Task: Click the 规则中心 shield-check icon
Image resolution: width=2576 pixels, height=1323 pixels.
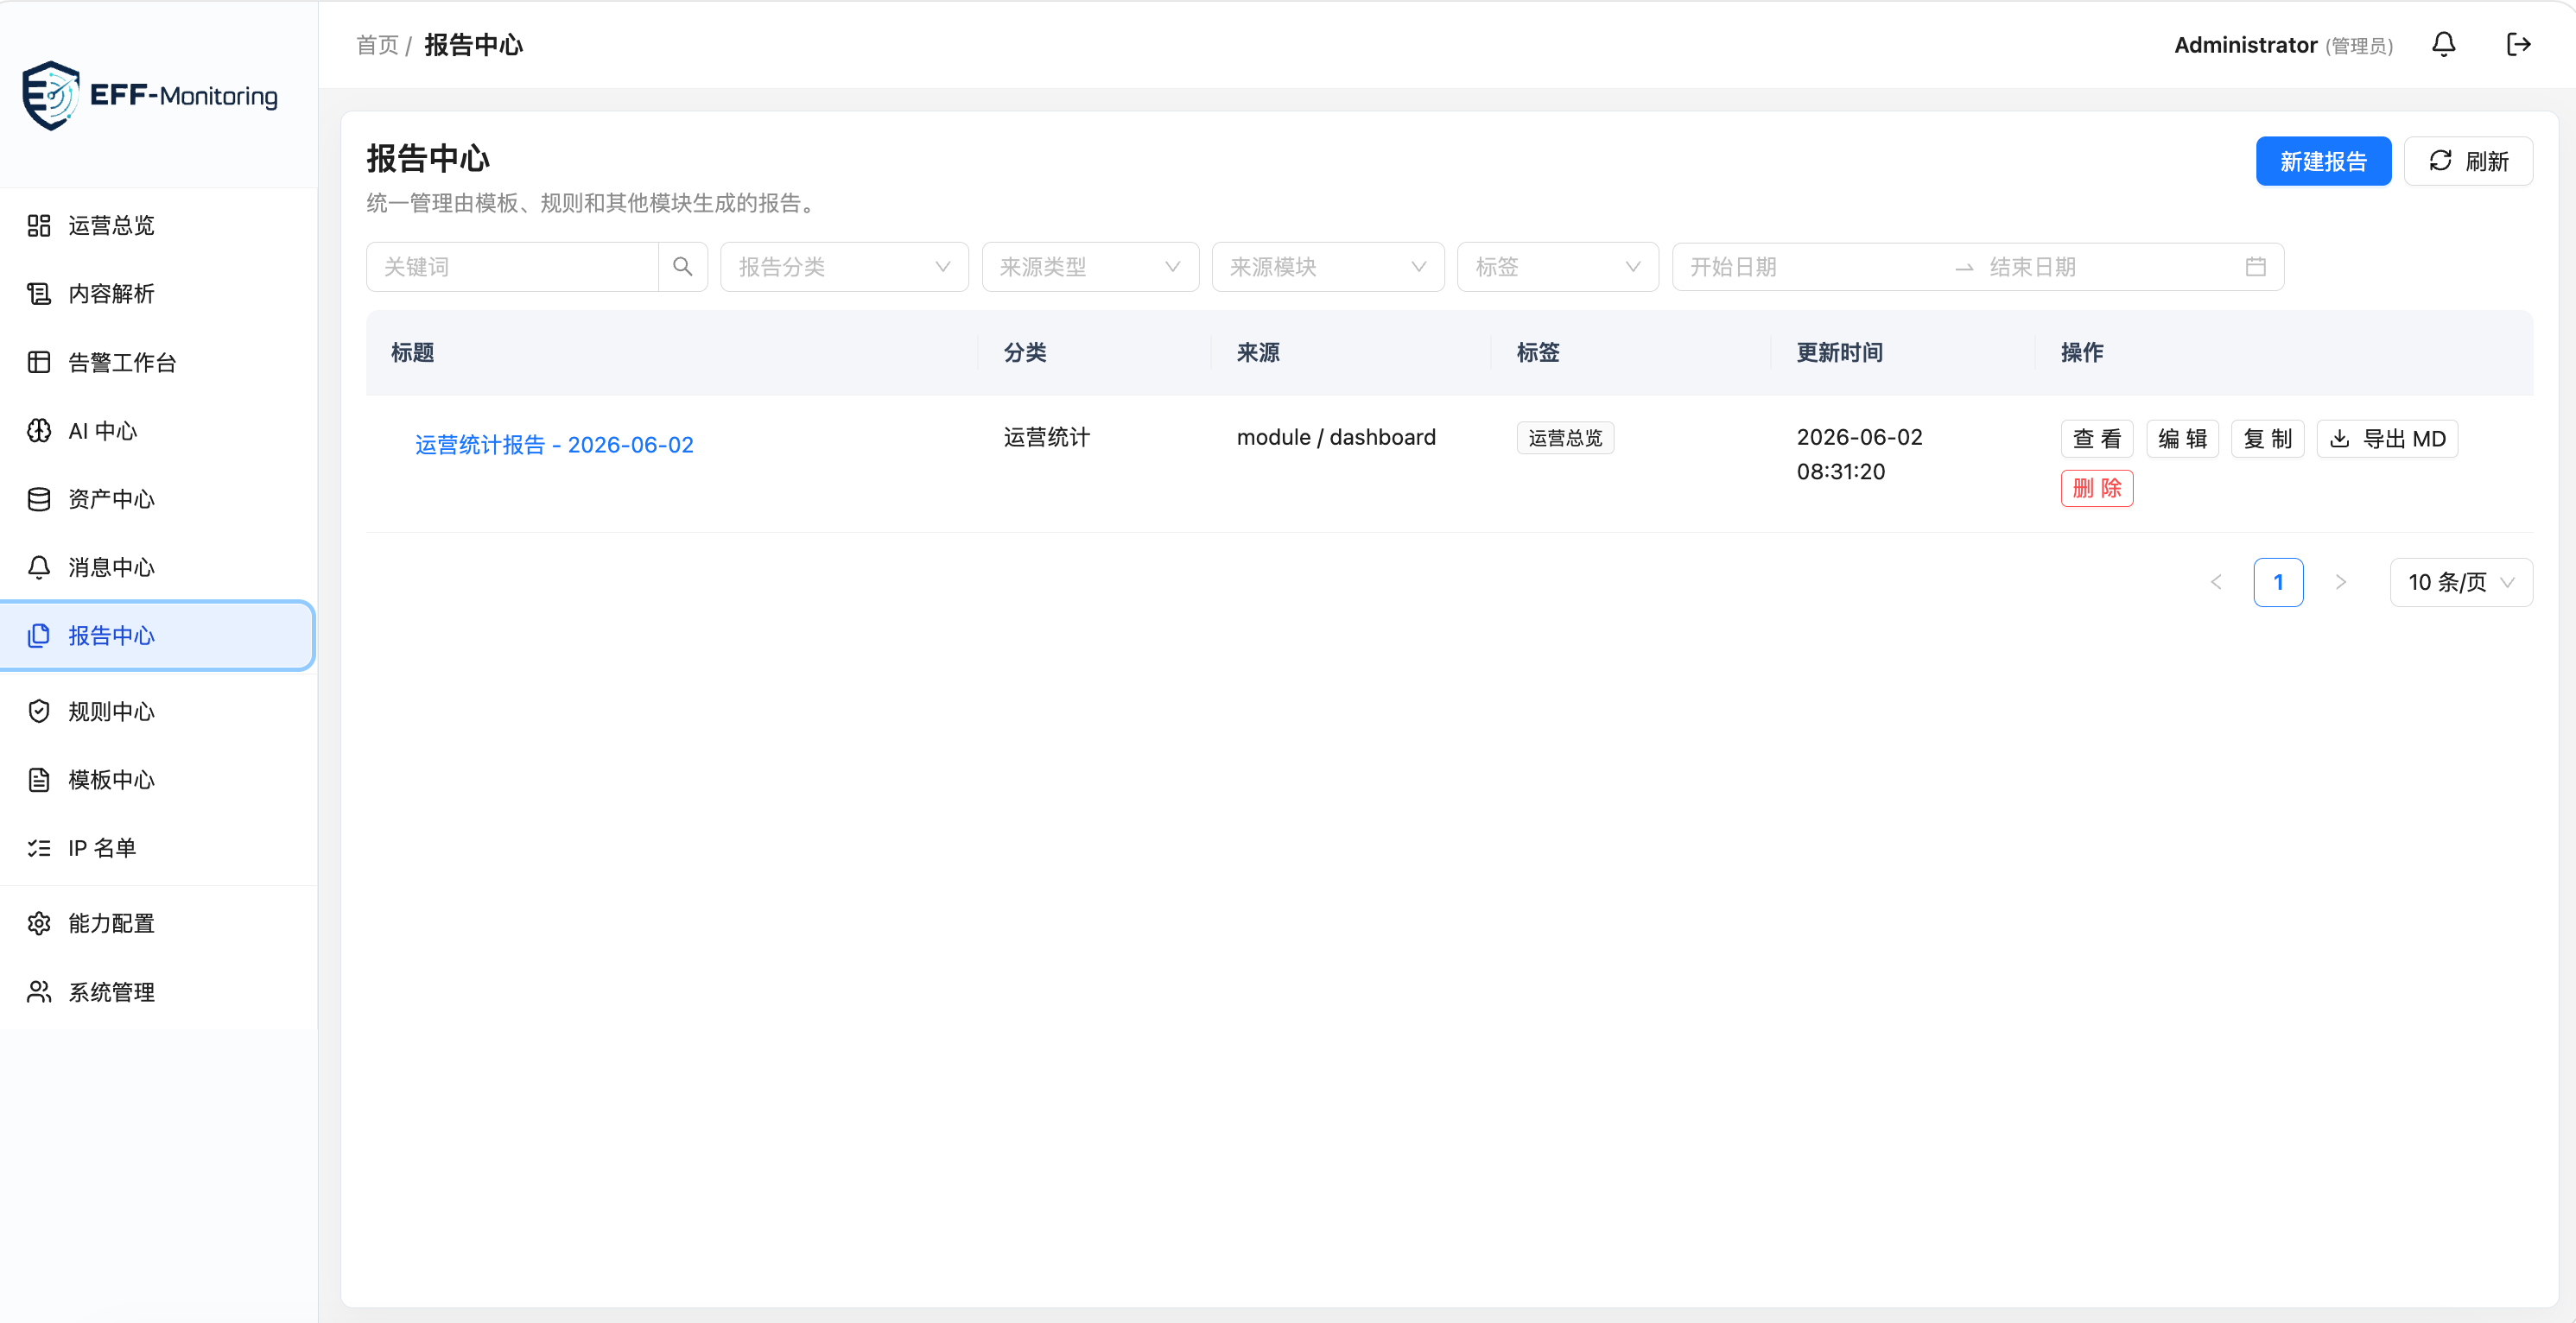Action: click(39, 711)
